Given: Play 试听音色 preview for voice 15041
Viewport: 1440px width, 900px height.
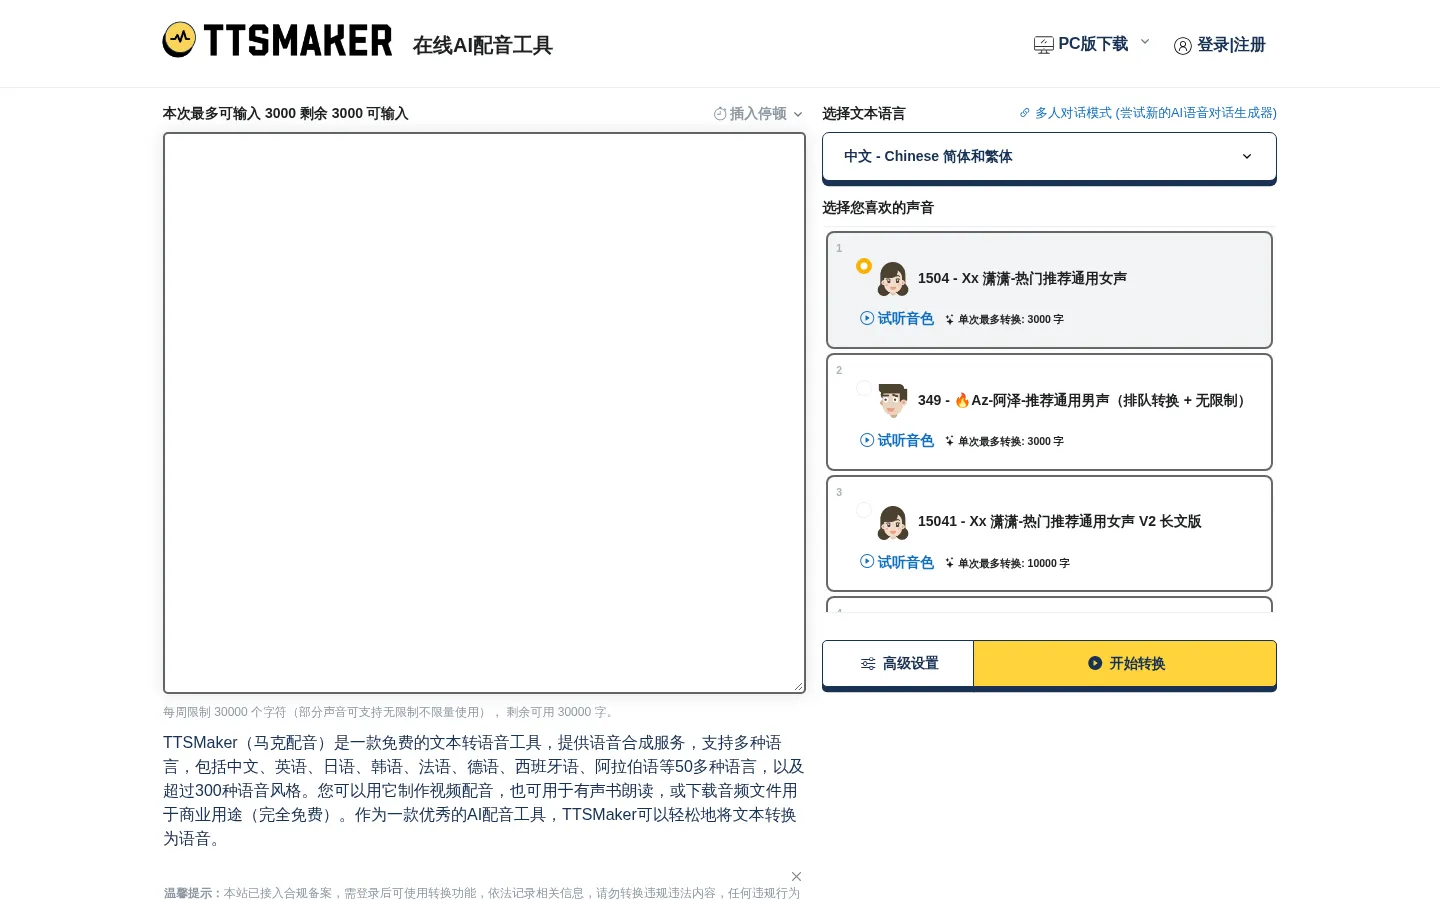Looking at the screenshot, I should click(897, 562).
